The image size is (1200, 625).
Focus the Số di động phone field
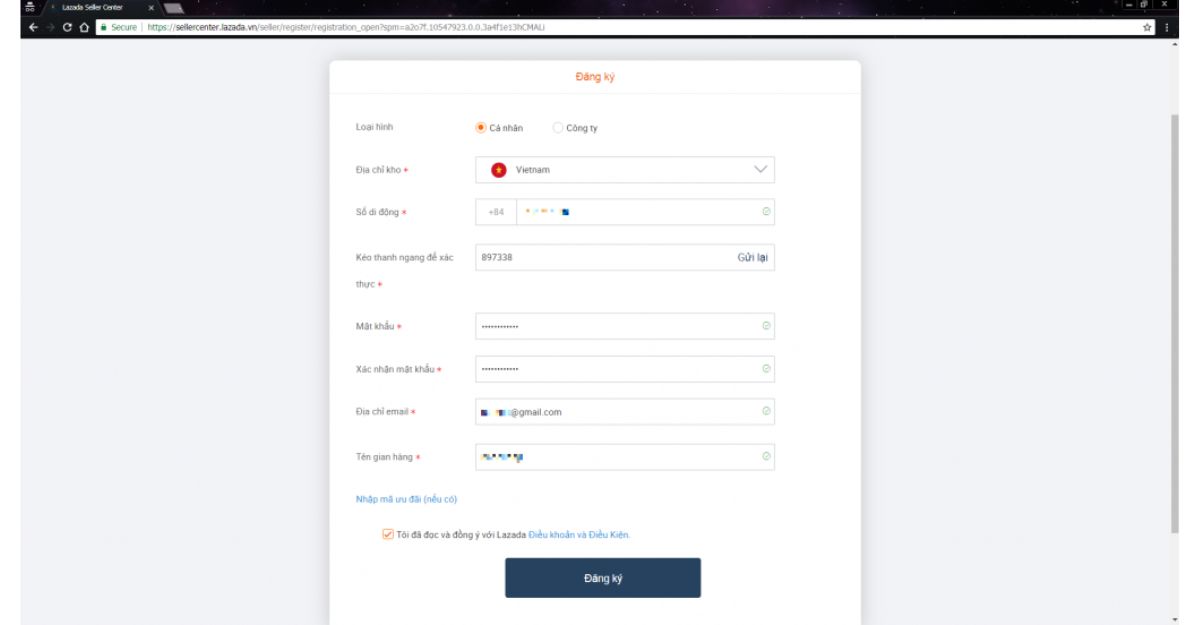pyautogui.click(x=645, y=212)
